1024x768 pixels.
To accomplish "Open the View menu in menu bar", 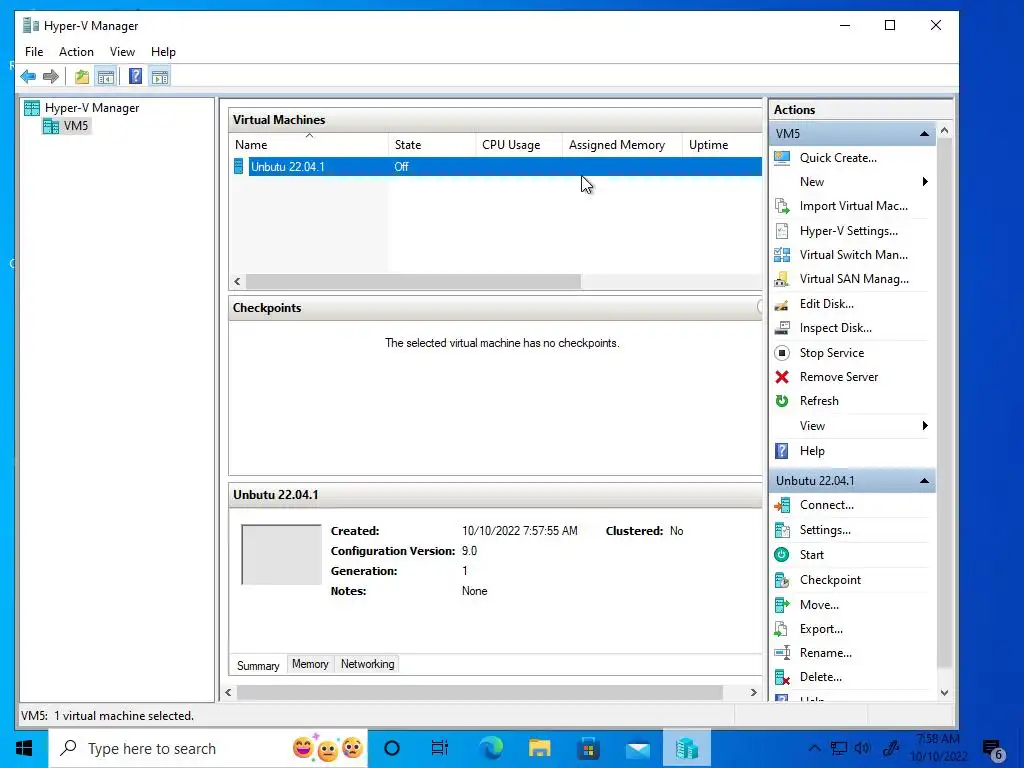I will [x=122, y=52].
